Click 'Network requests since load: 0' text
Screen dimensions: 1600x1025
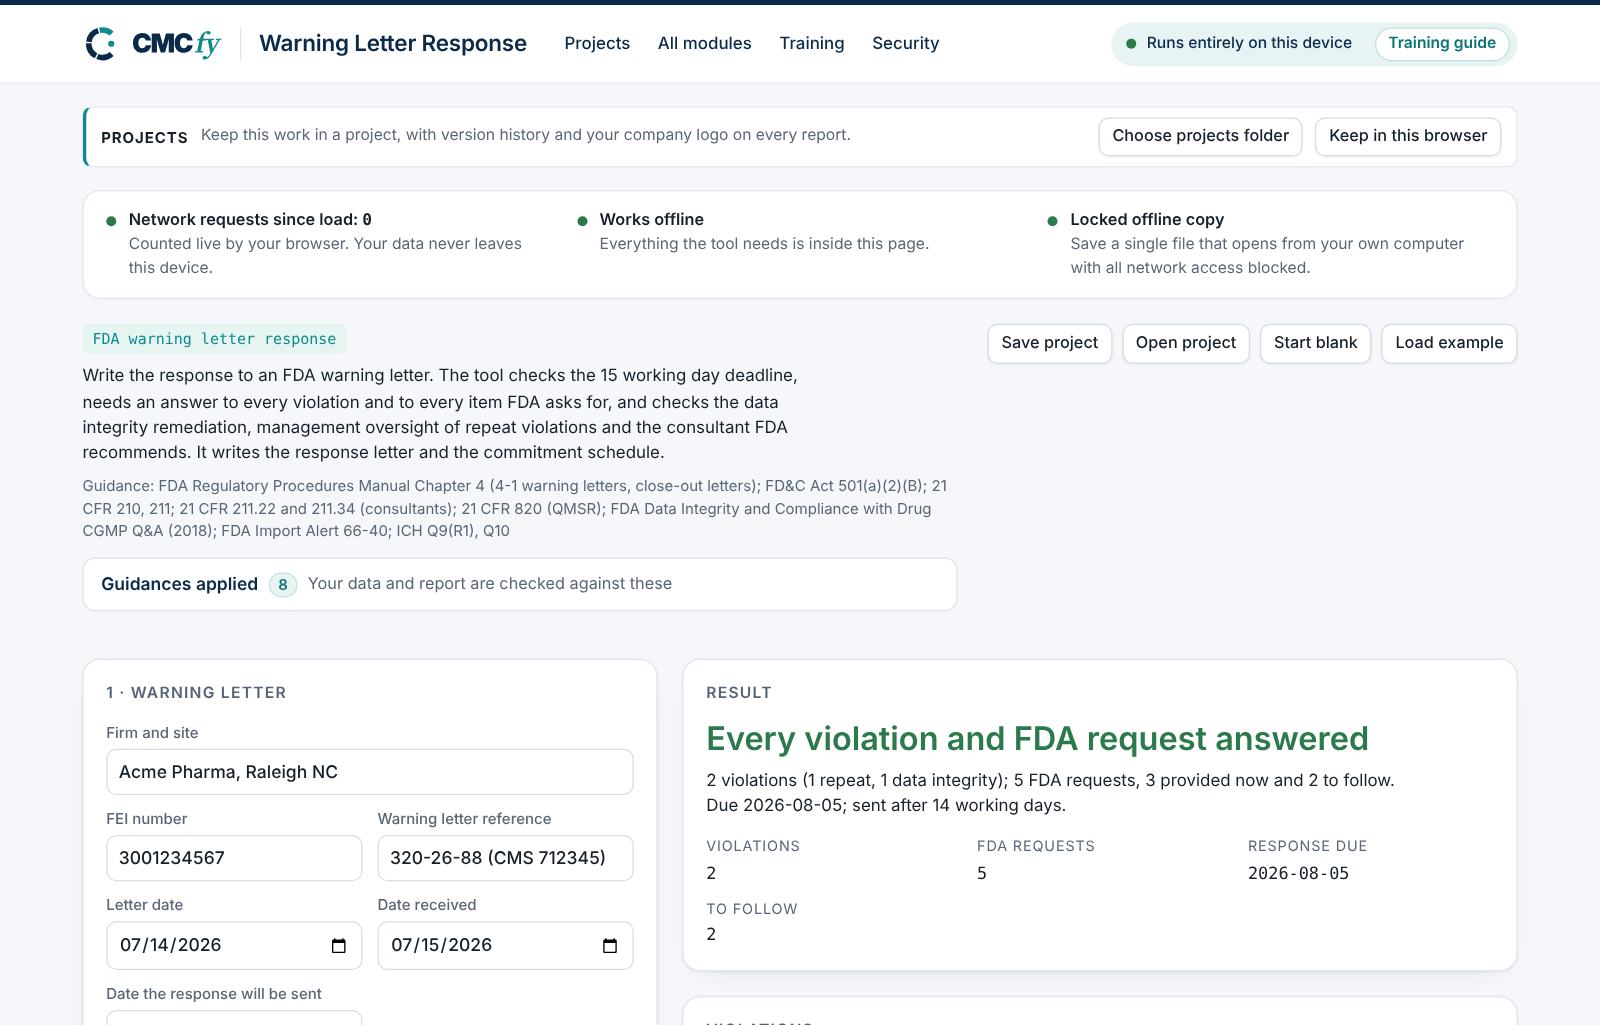point(250,219)
